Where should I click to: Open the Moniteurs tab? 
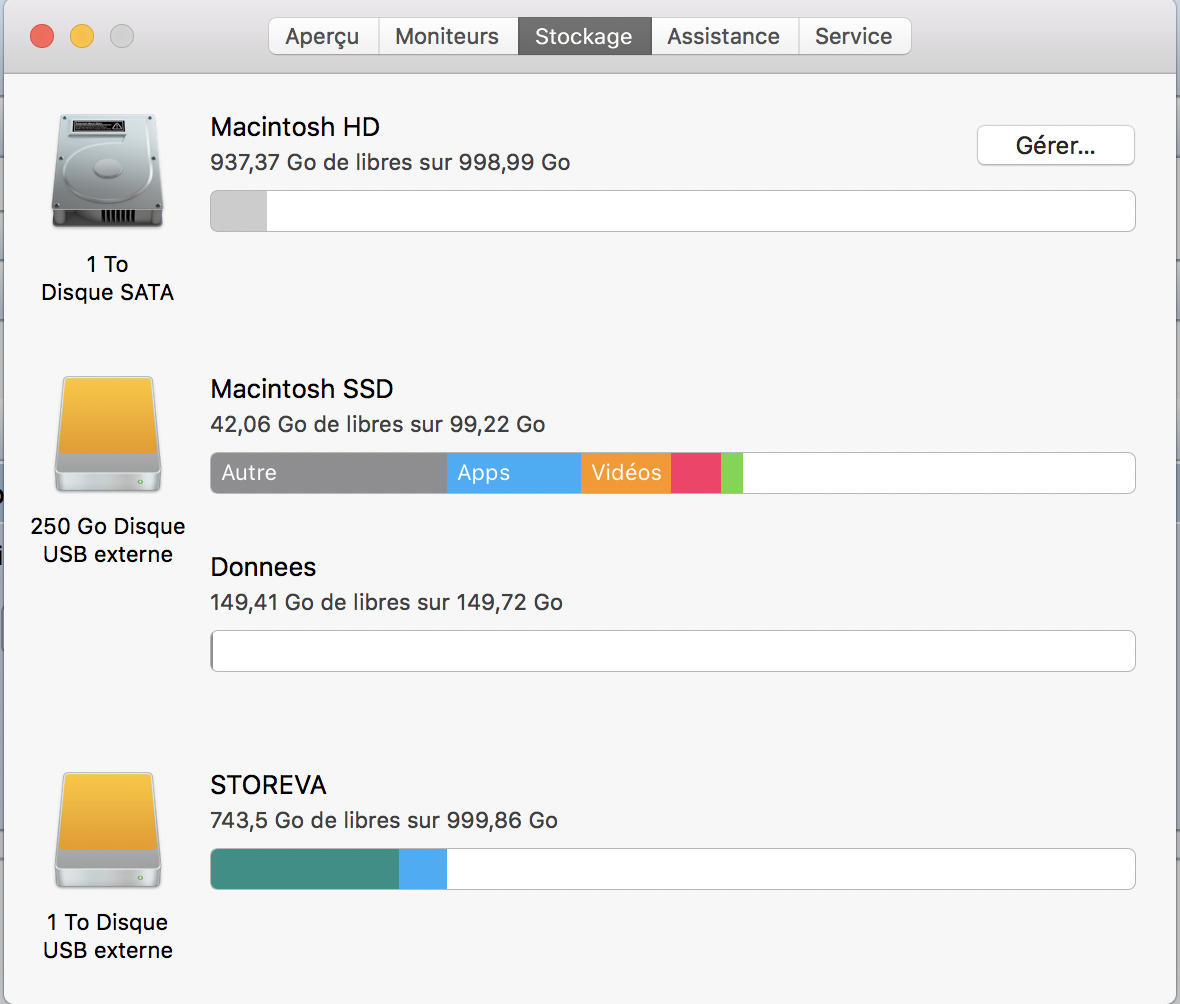tap(447, 37)
